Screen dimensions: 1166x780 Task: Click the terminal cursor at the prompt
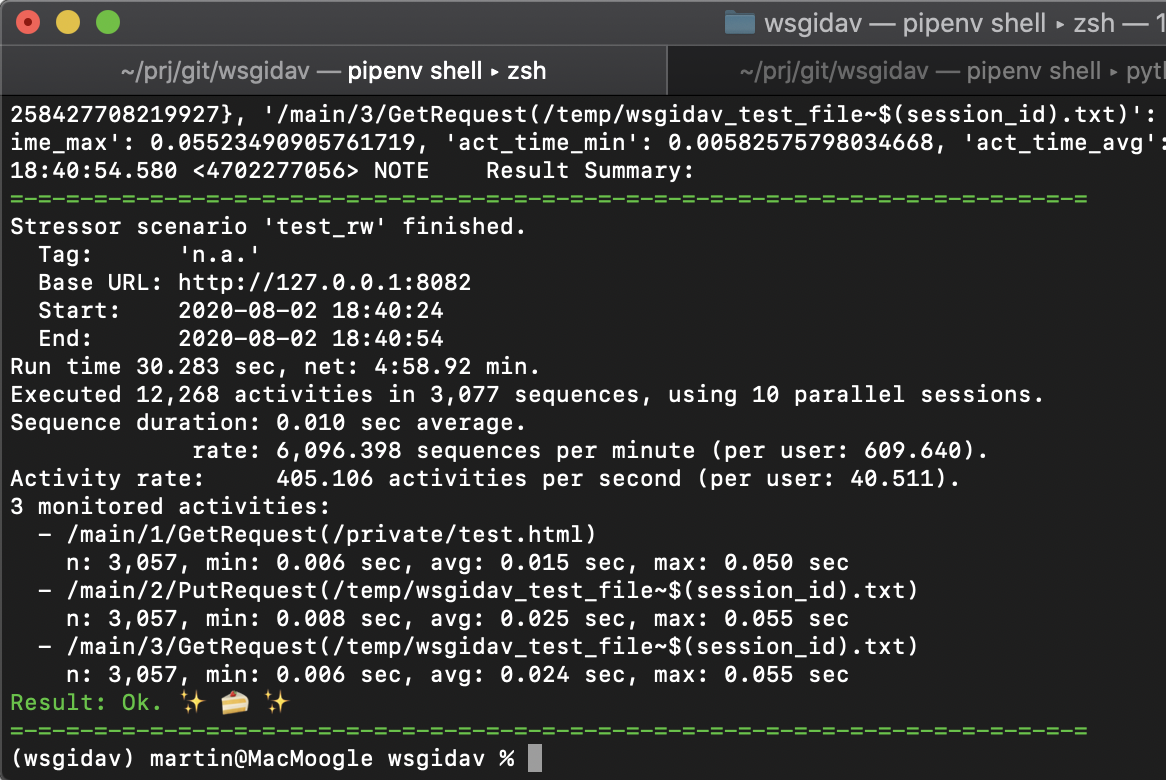(535, 758)
